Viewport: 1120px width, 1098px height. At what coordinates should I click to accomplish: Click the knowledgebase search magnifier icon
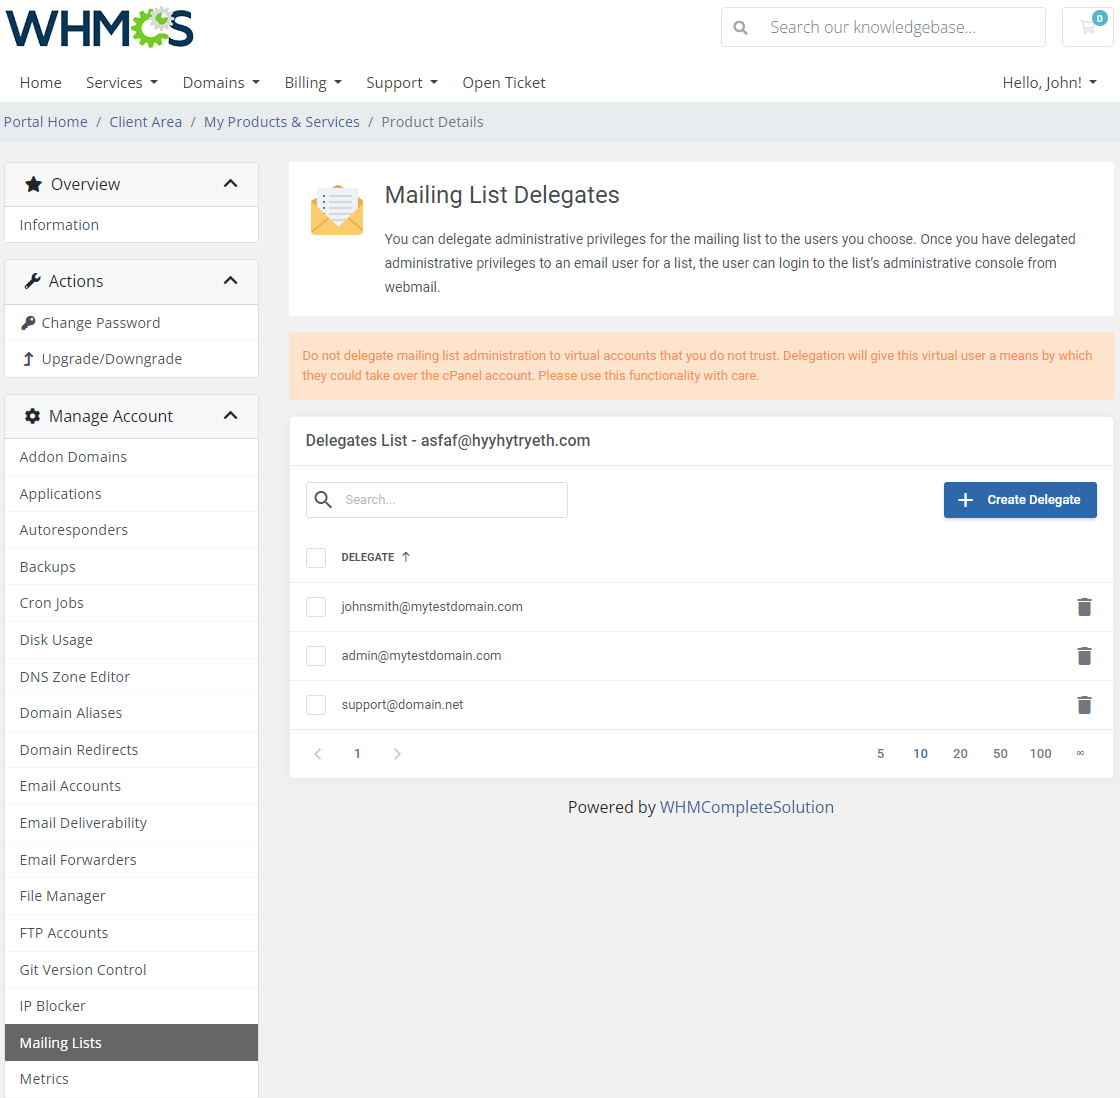tap(741, 28)
